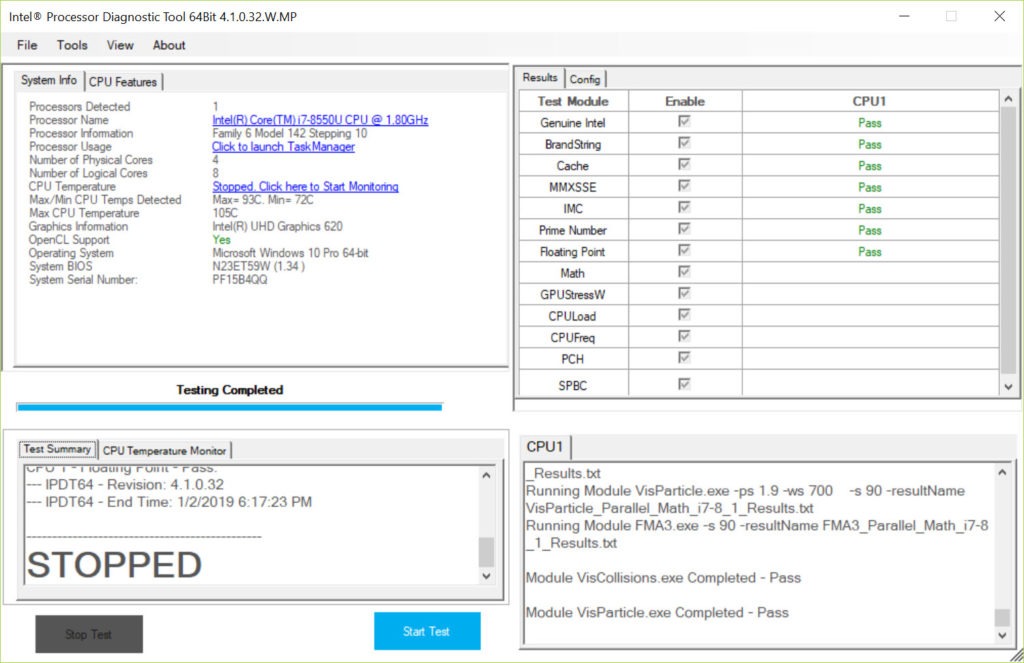Open the About menu

(169, 45)
